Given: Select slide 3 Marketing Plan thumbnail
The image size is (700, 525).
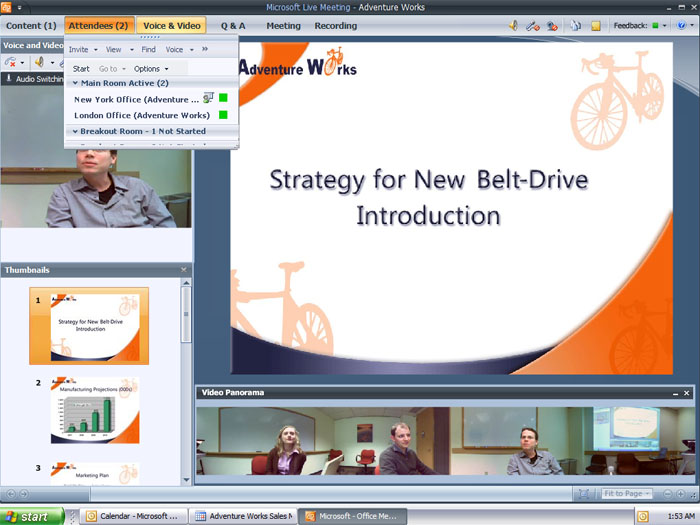Looking at the screenshot, I should point(95,473).
